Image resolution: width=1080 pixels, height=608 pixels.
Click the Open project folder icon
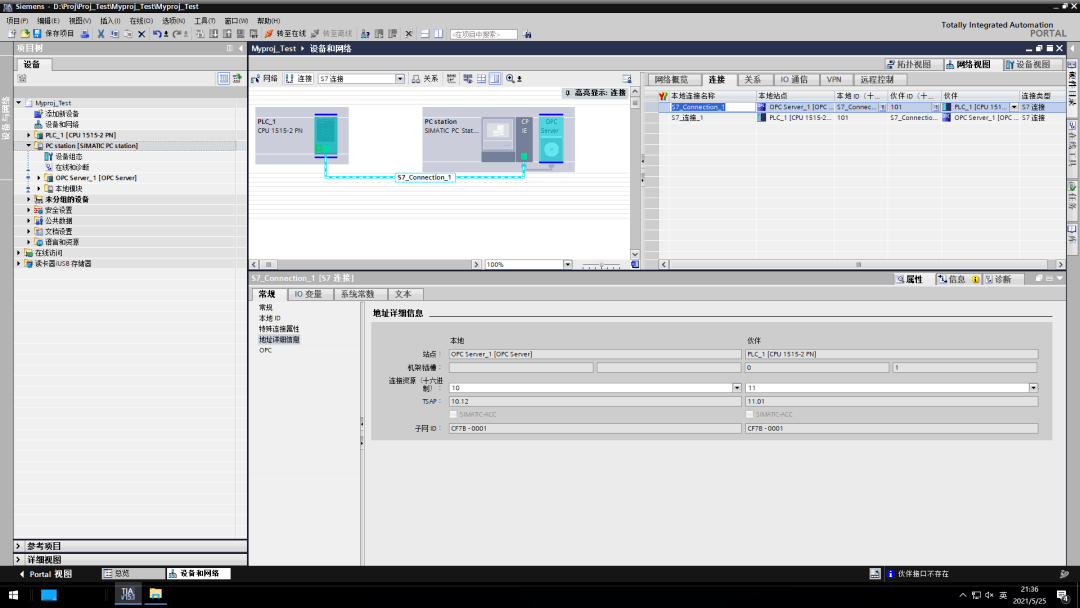(25, 34)
